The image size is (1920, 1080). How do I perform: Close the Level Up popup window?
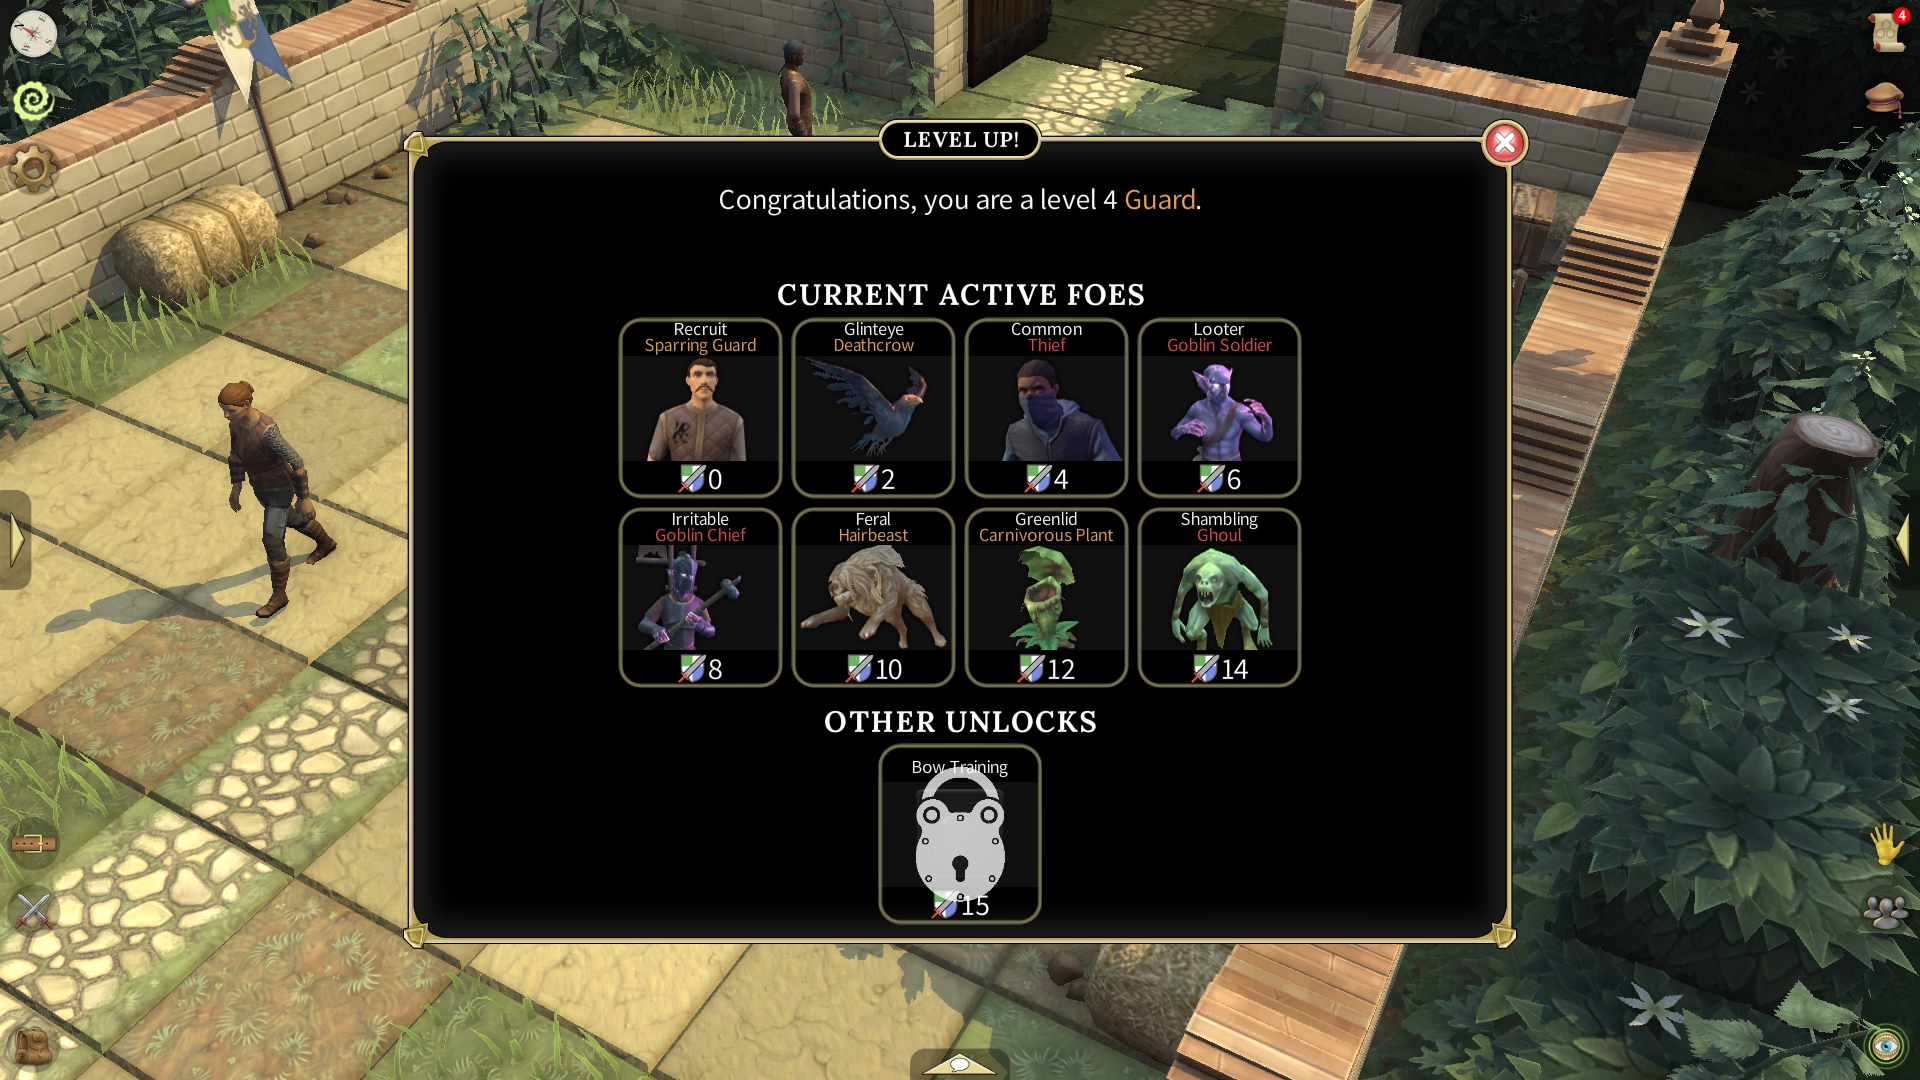coord(1503,141)
